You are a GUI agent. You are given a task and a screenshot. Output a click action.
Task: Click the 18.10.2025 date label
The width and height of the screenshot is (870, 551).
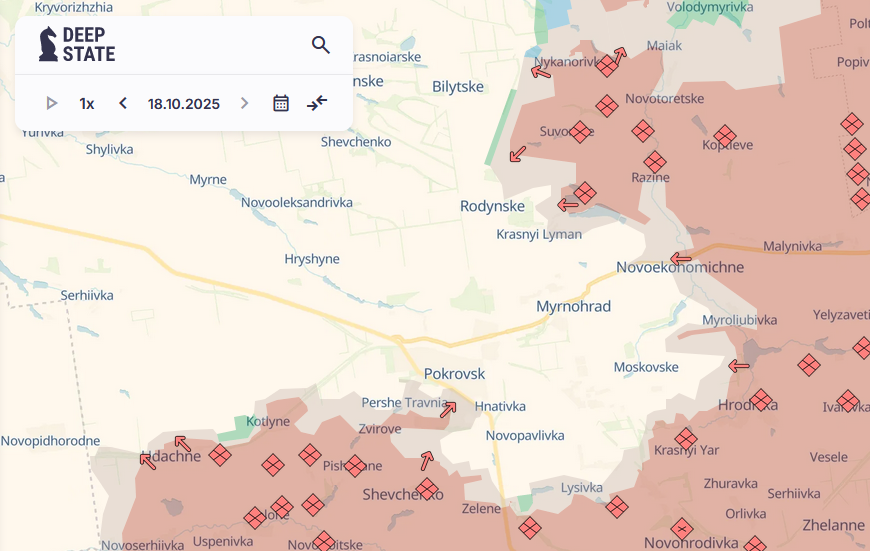coord(184,104)
